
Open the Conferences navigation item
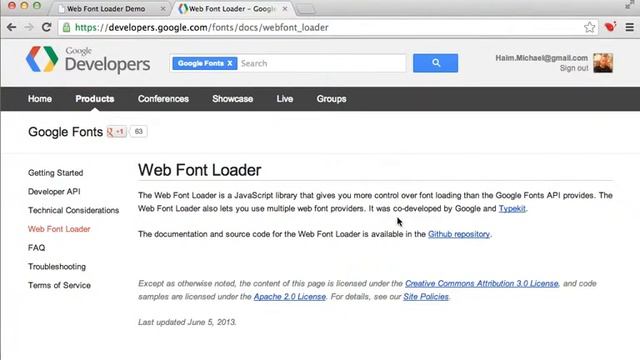(163, 99)
